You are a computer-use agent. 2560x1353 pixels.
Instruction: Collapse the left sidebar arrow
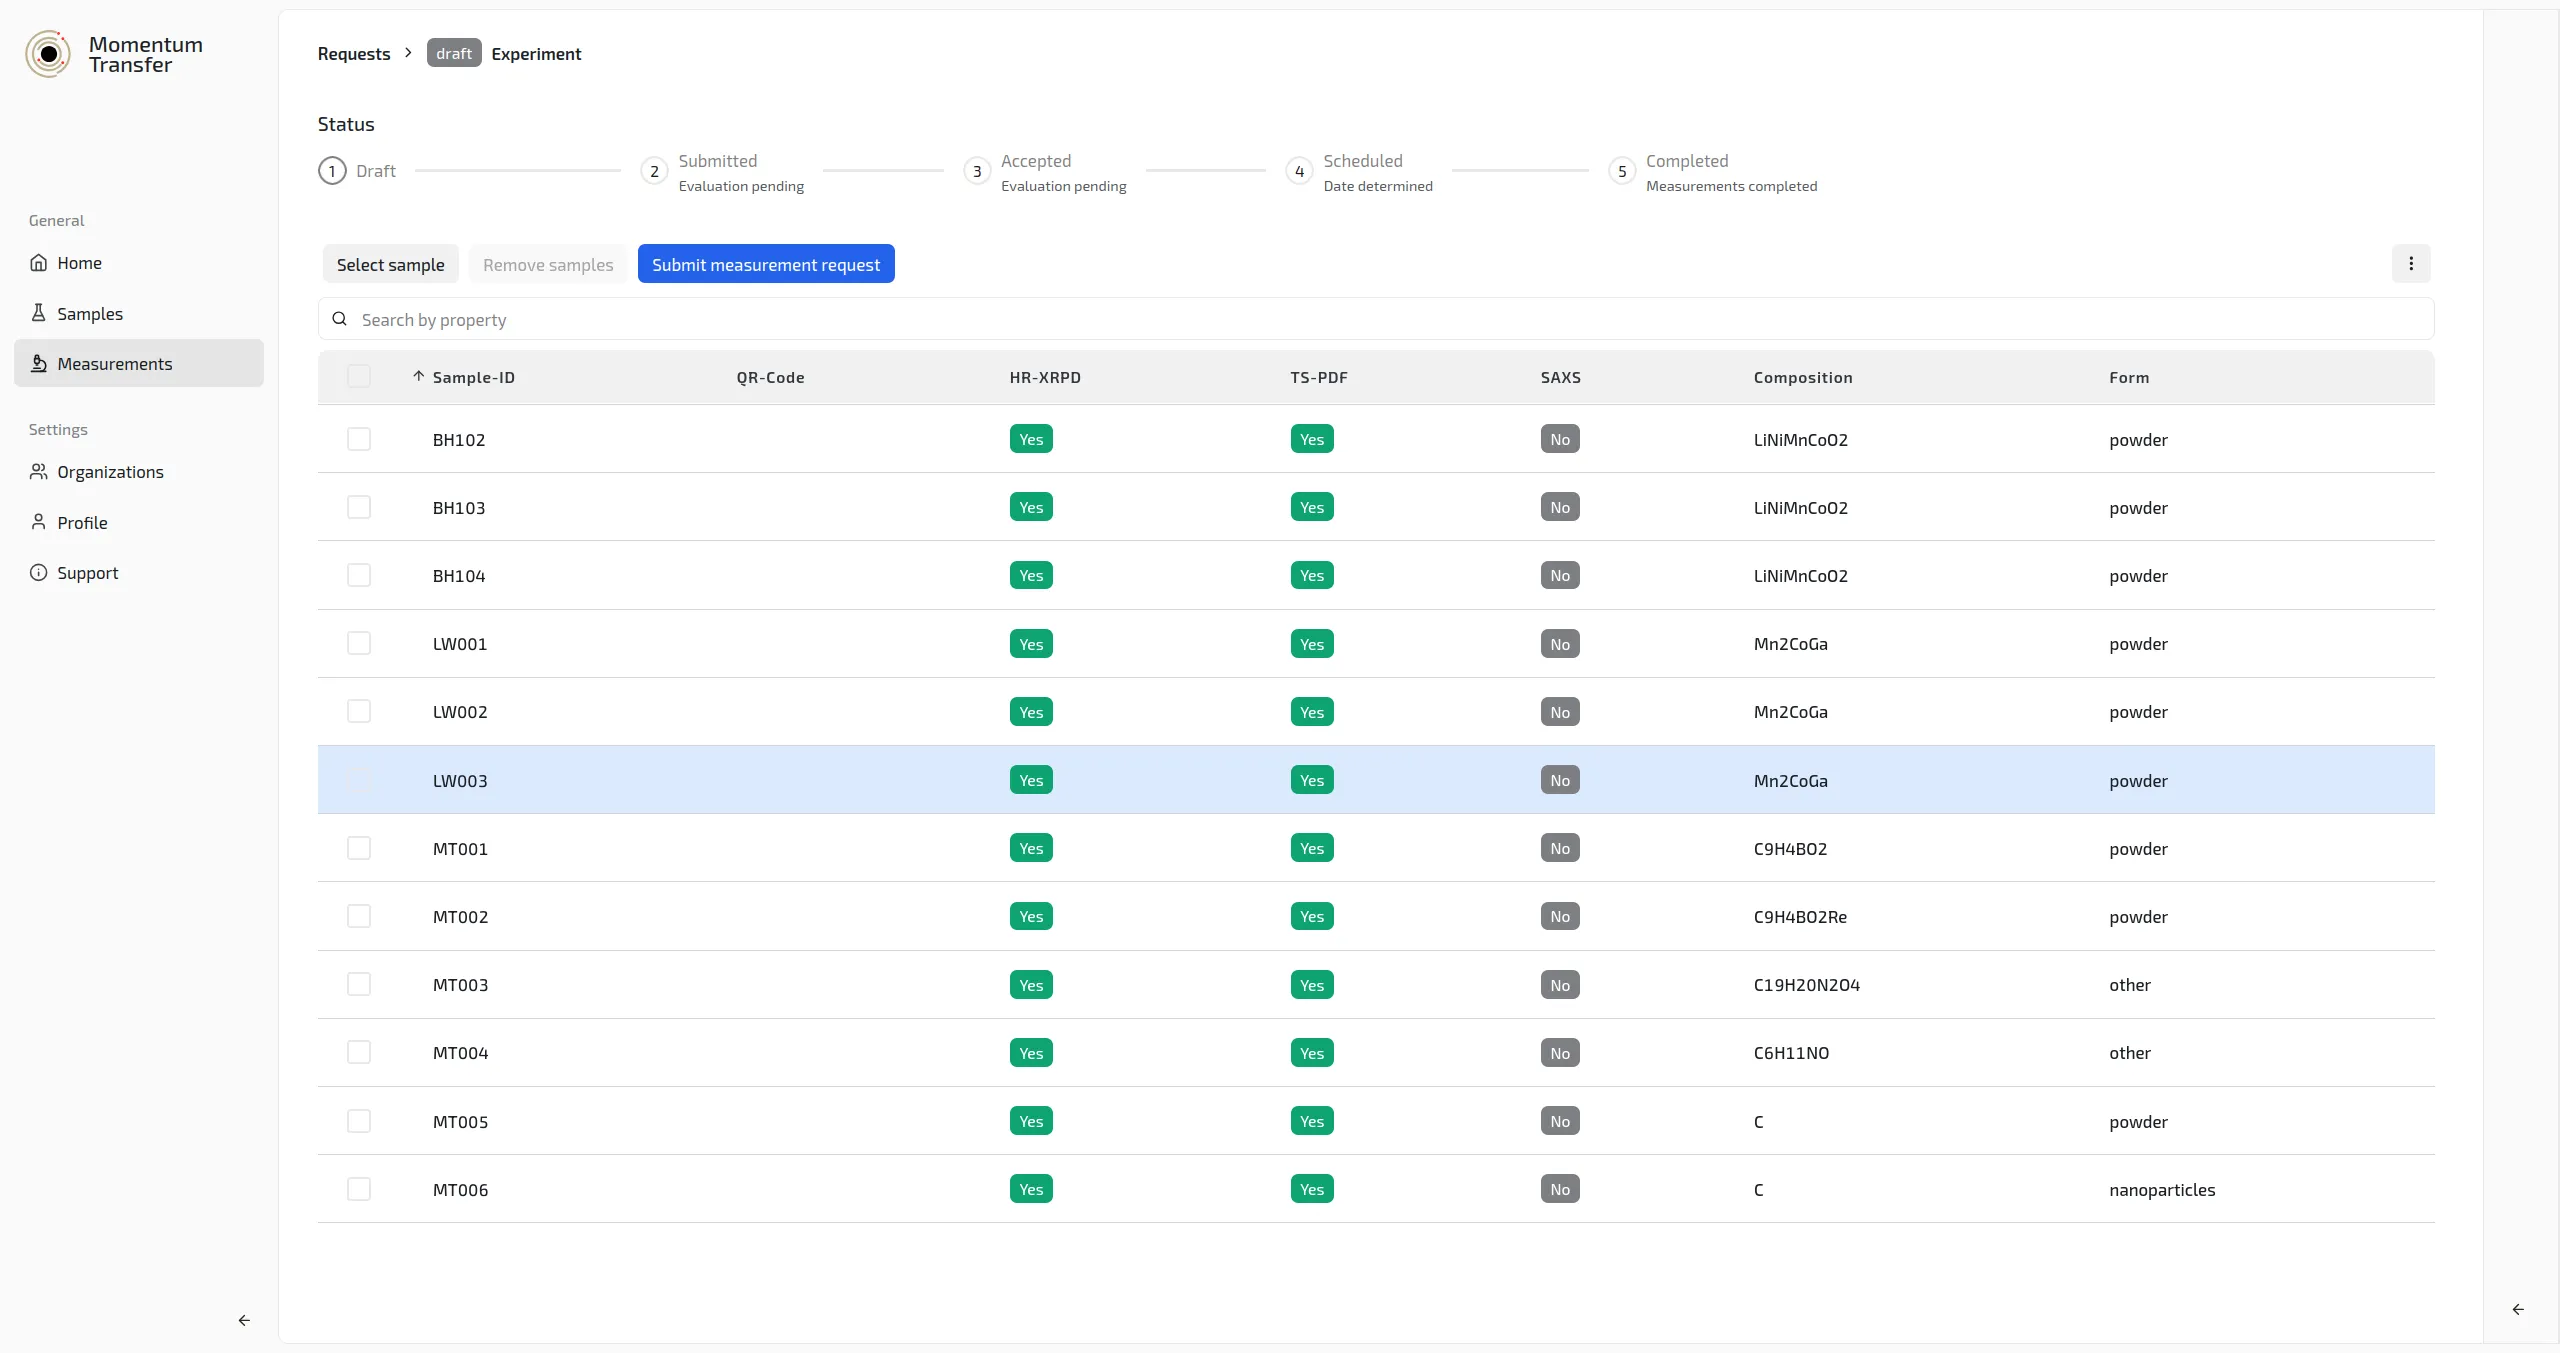[x=244, y=1320]
